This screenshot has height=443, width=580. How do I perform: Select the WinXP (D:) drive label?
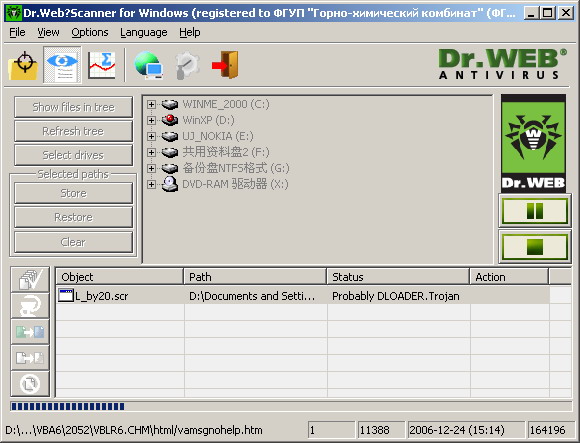[x=208, y=120]
